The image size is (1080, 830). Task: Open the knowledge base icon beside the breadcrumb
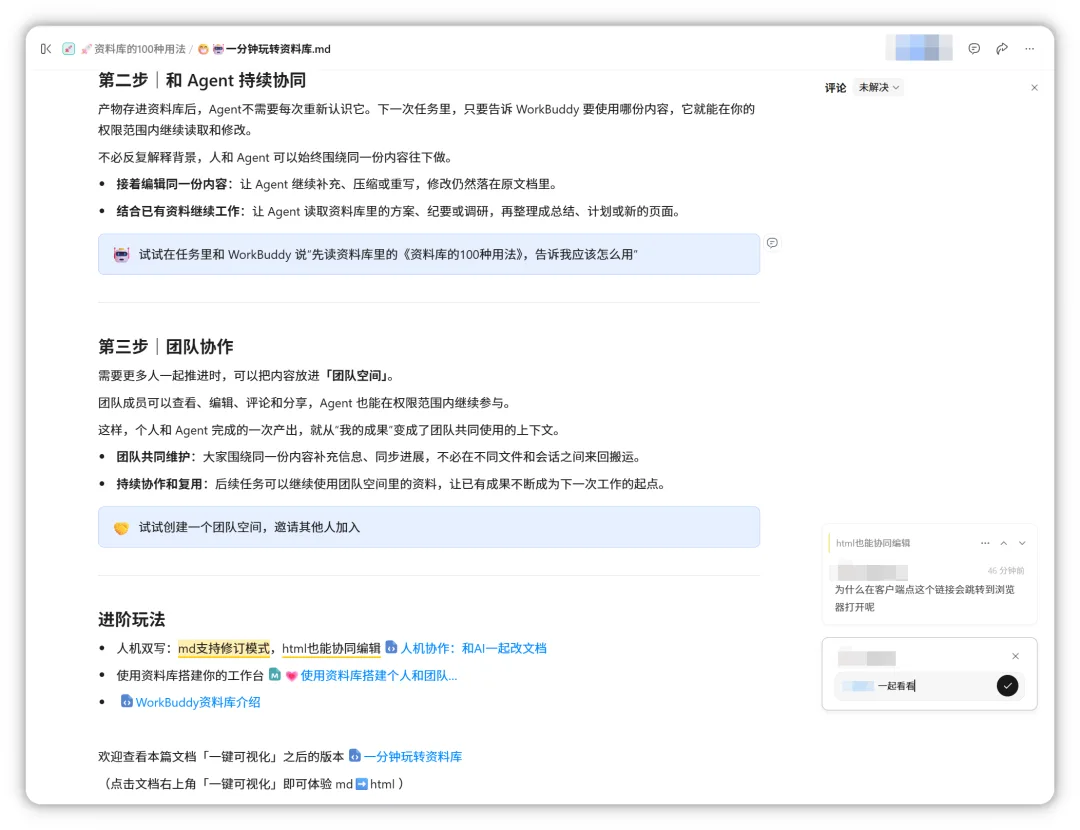click(68, 49)
